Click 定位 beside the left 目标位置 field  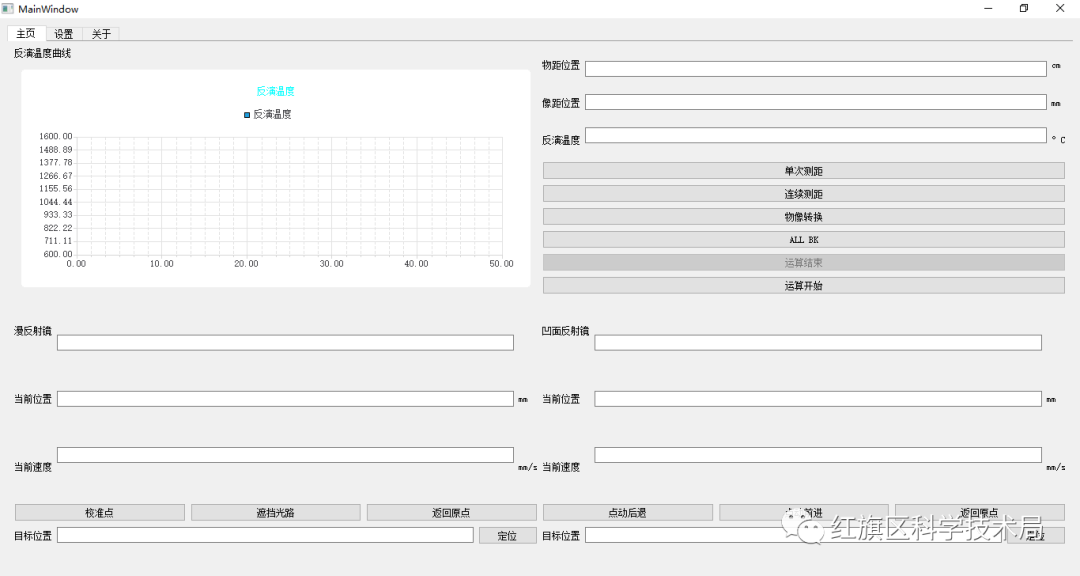[508, 535]
